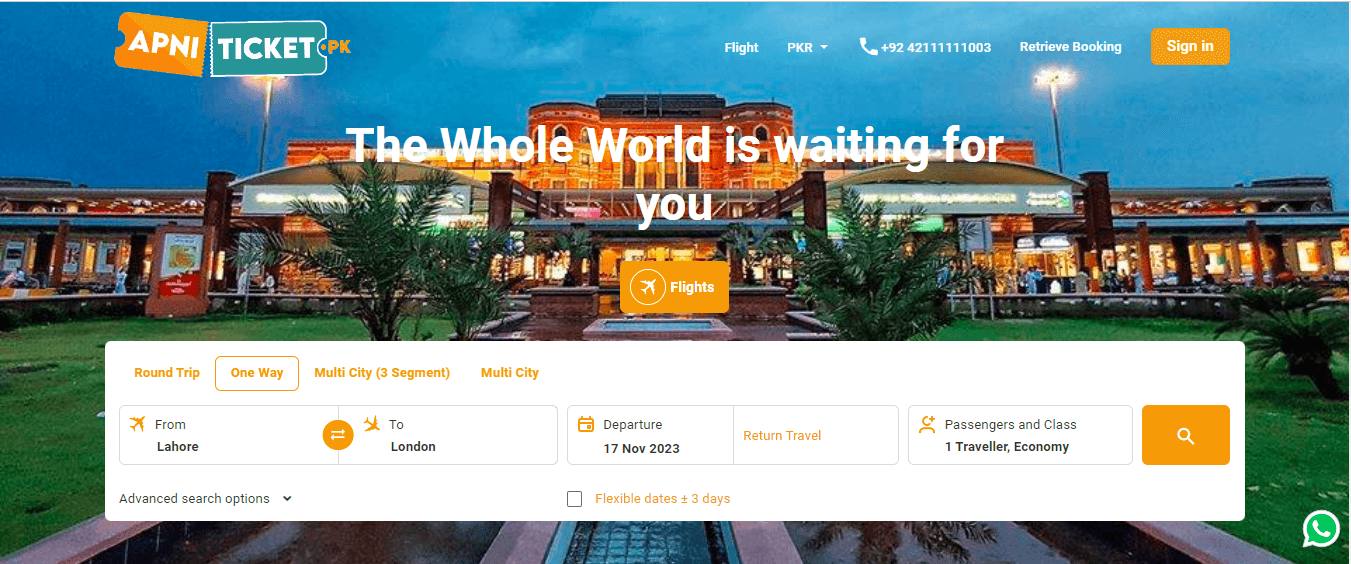Screen dimensions: 1351x564
Task: Open WhatsApp chat icon
Action: 1321,529
